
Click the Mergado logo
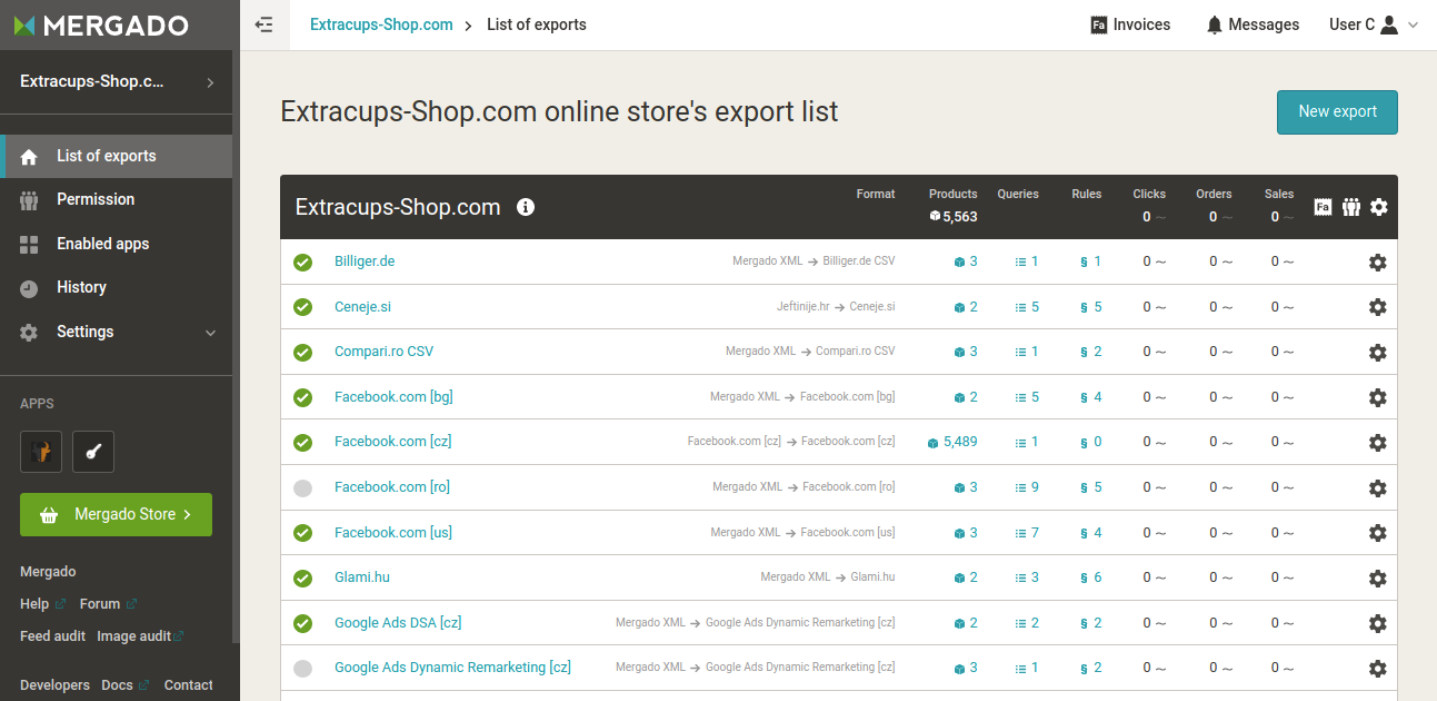click(x=101, y=26)
